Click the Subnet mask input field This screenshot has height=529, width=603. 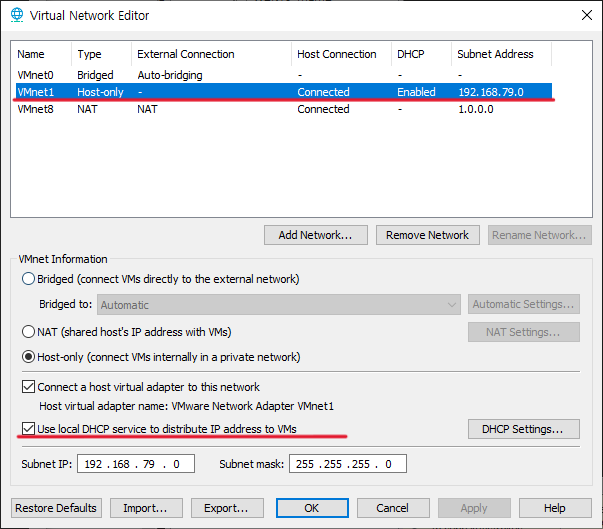pos(348,464)
